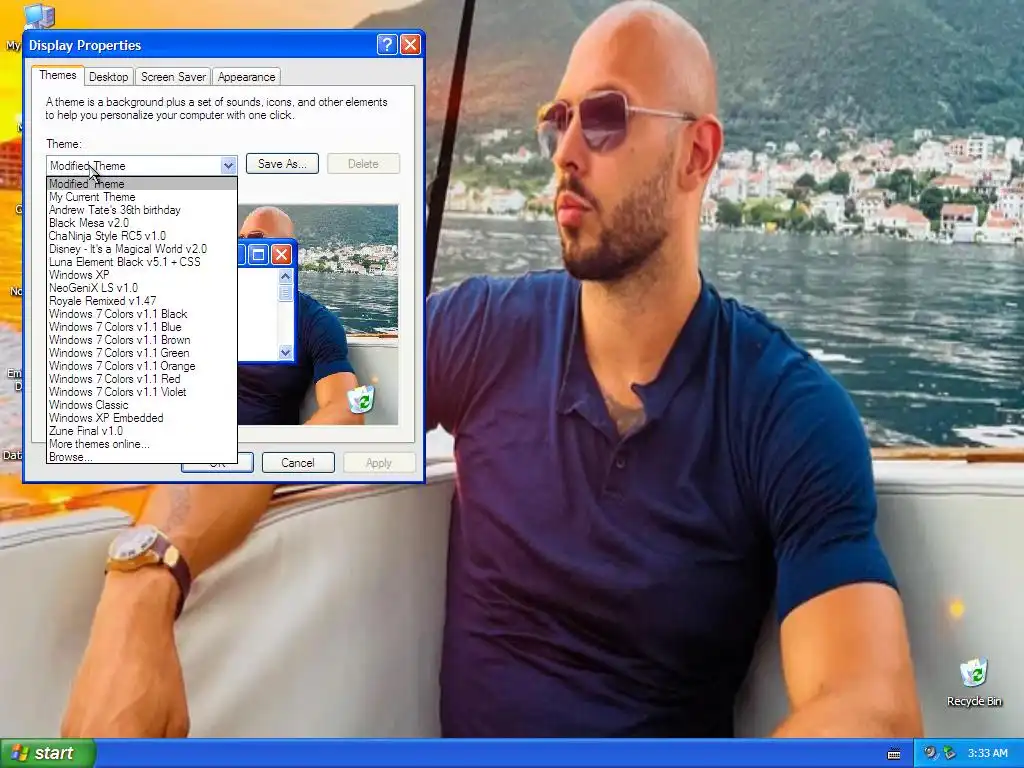This screenshot has width=1024, height=768.
Task: Open the Start menu
Action: coord(48,753)
